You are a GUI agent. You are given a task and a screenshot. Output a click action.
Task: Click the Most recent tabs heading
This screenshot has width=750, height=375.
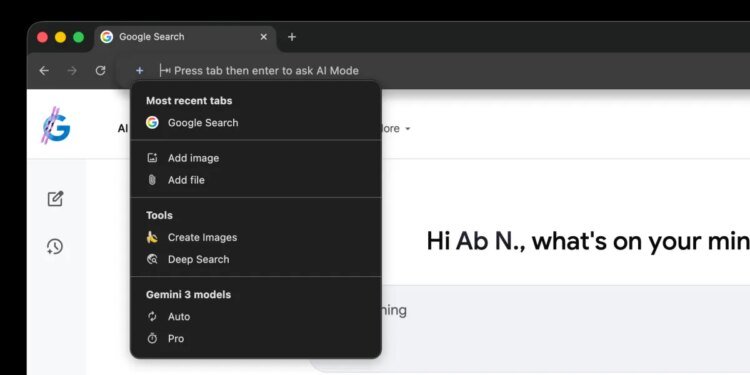189,101
